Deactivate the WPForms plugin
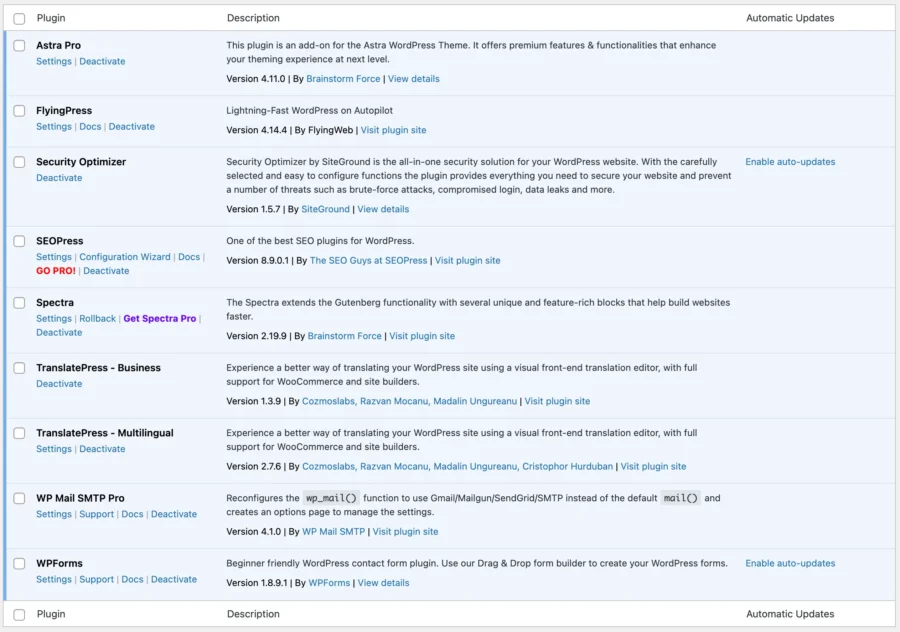This screenshot has width=900, height=632. coord(174,579)
